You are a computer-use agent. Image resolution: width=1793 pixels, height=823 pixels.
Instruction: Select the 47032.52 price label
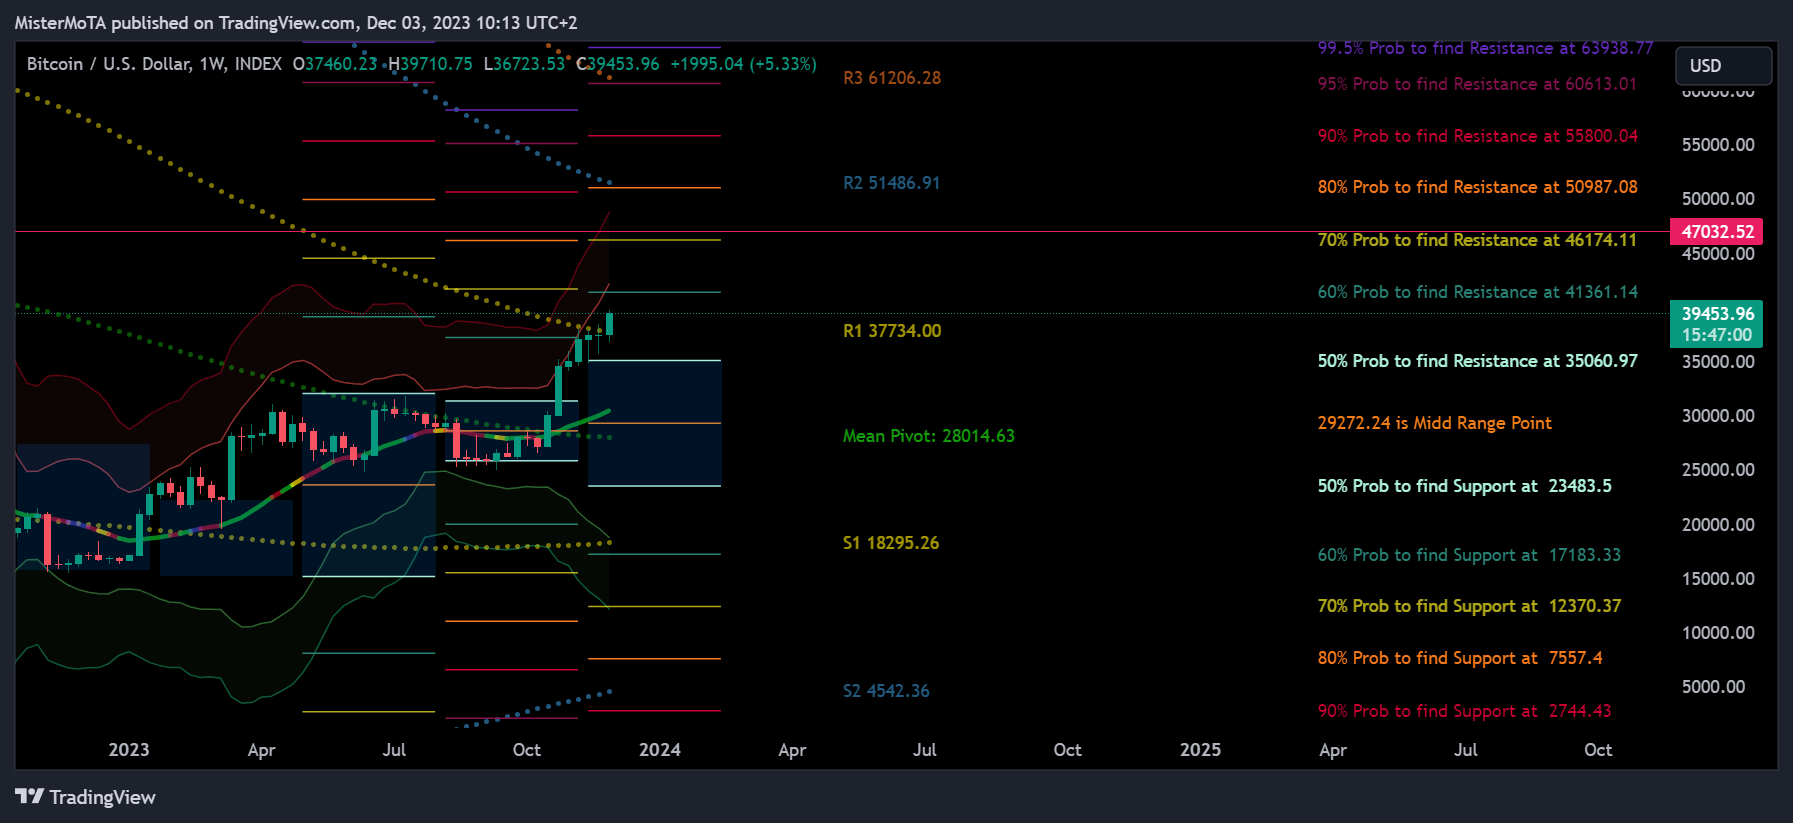coord(1716,232)
